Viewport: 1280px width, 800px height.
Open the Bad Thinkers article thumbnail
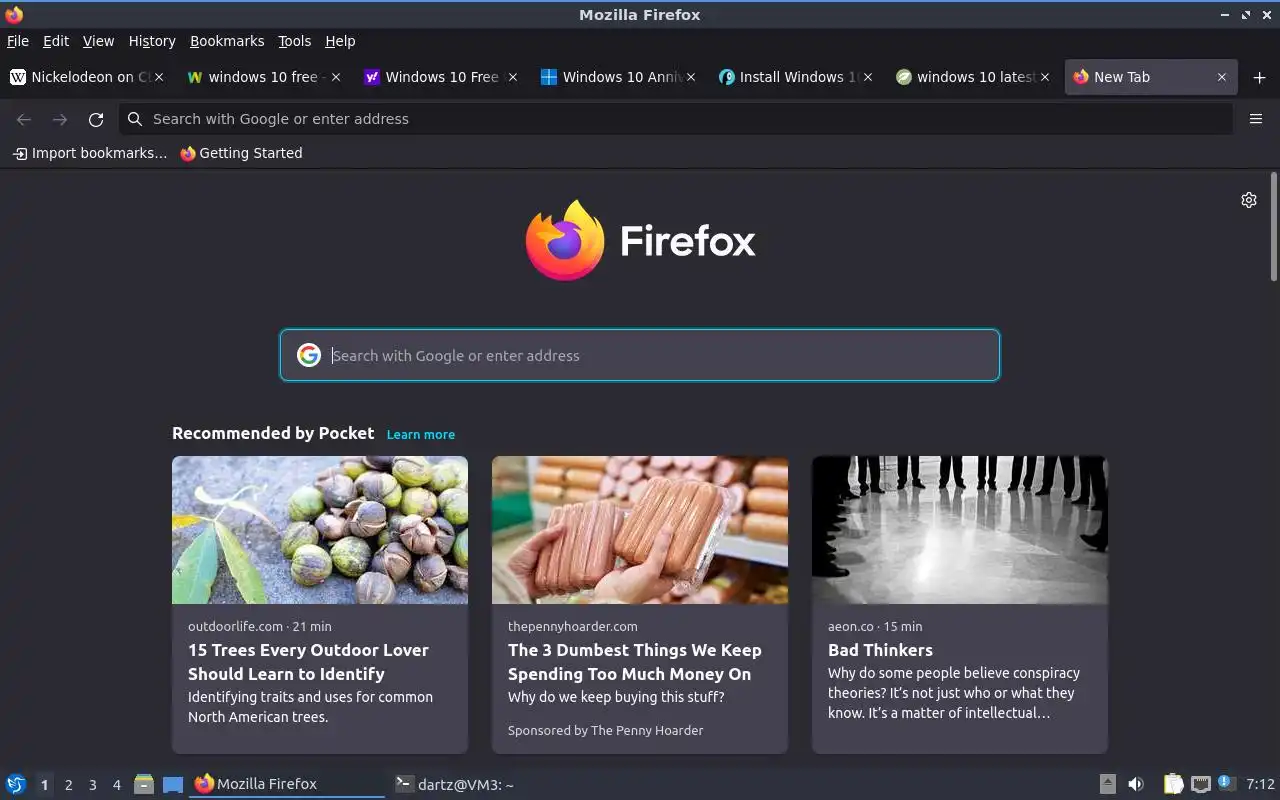[960, 530]
